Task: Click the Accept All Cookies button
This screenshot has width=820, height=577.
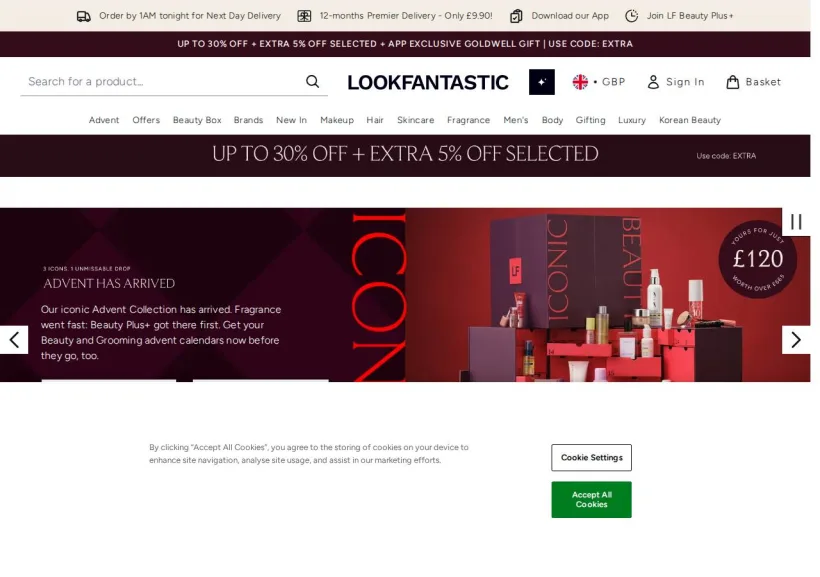Action: pyautogui.click(x=591, y=500)
